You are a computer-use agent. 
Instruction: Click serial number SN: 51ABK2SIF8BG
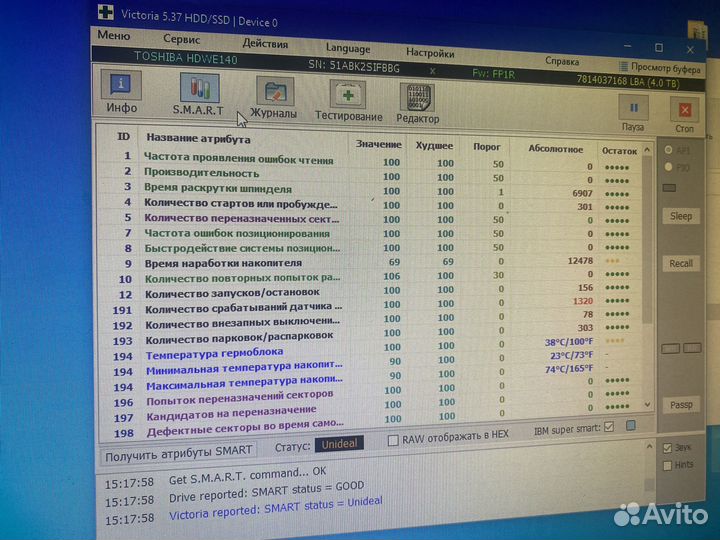click(x=353, y=66)
